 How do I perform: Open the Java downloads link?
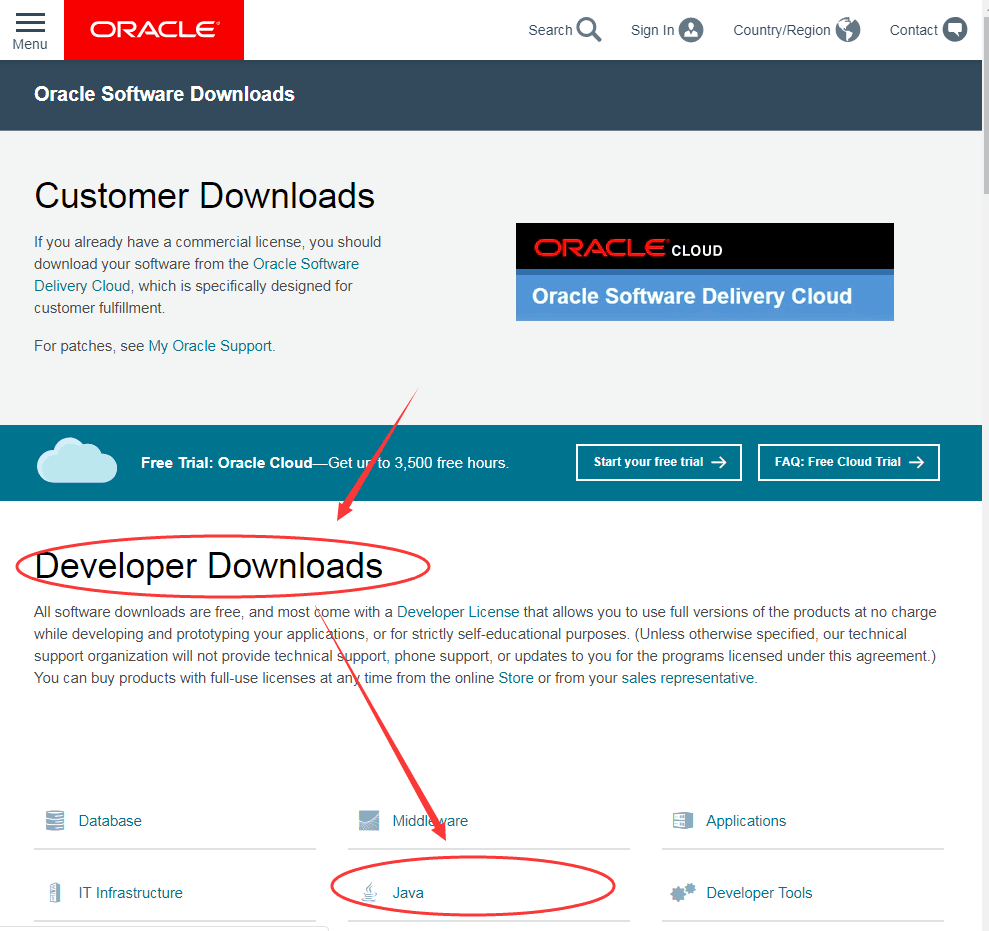(408, 893)
